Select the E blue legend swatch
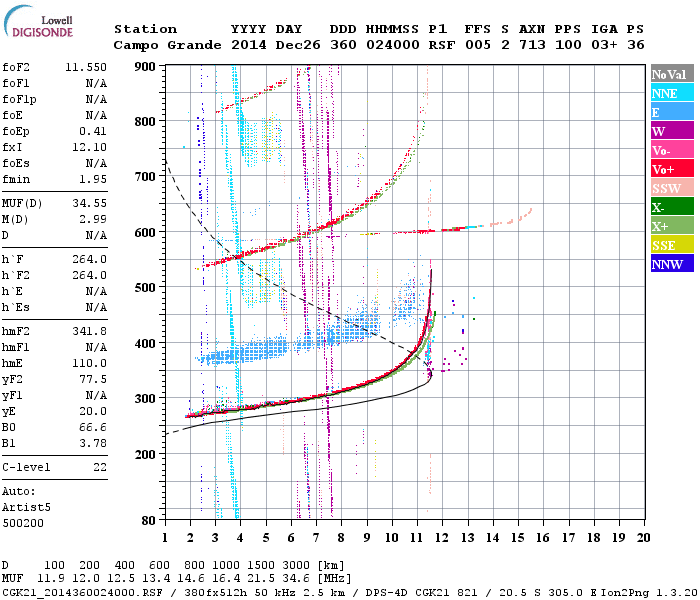This screenshot has width=700, height=600. 672,112
